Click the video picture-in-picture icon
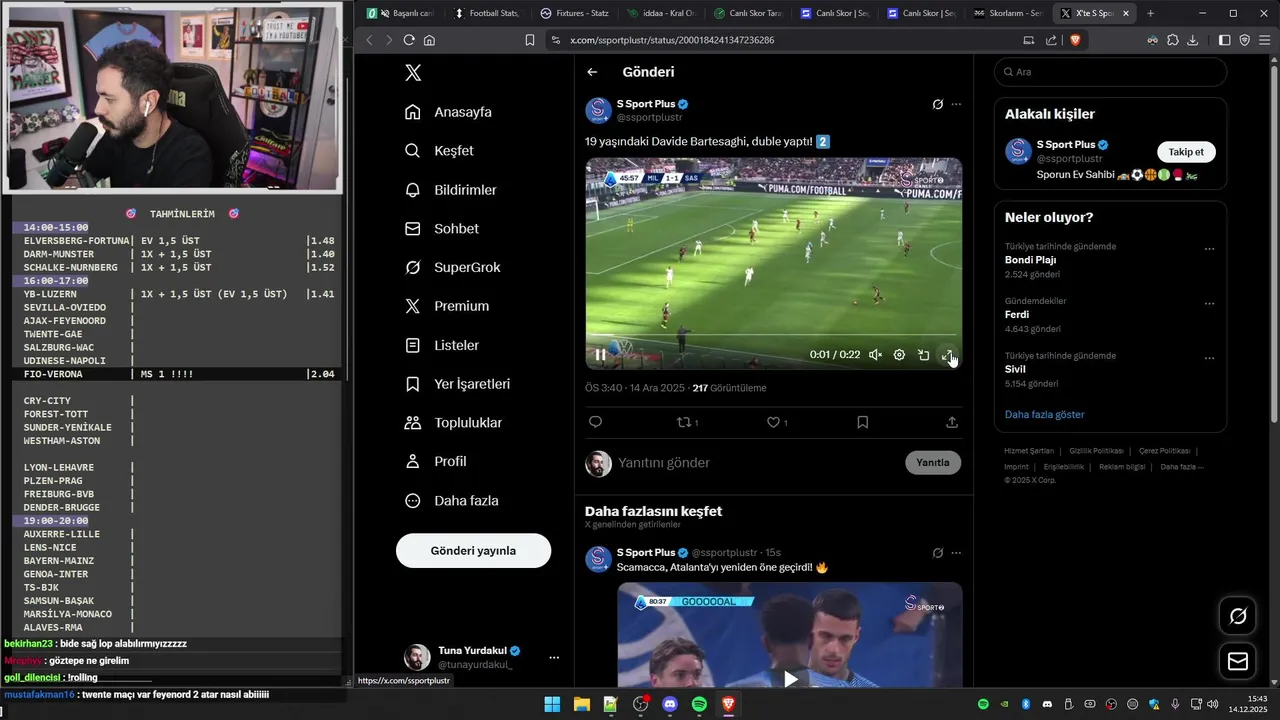The height and width of the screenshot is (720, 1280). pyautogui.click(x=923, y=354)
